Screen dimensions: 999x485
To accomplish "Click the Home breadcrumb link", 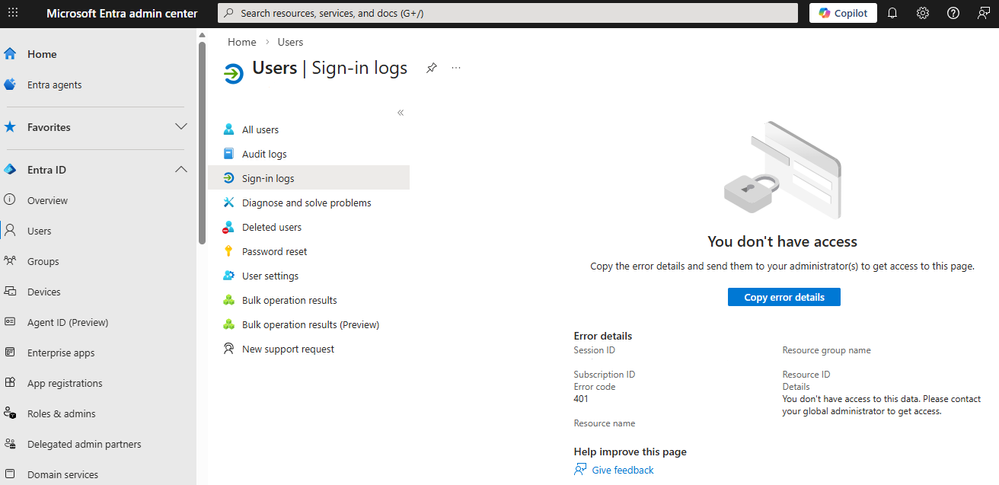I will click(x=242, y=42).
